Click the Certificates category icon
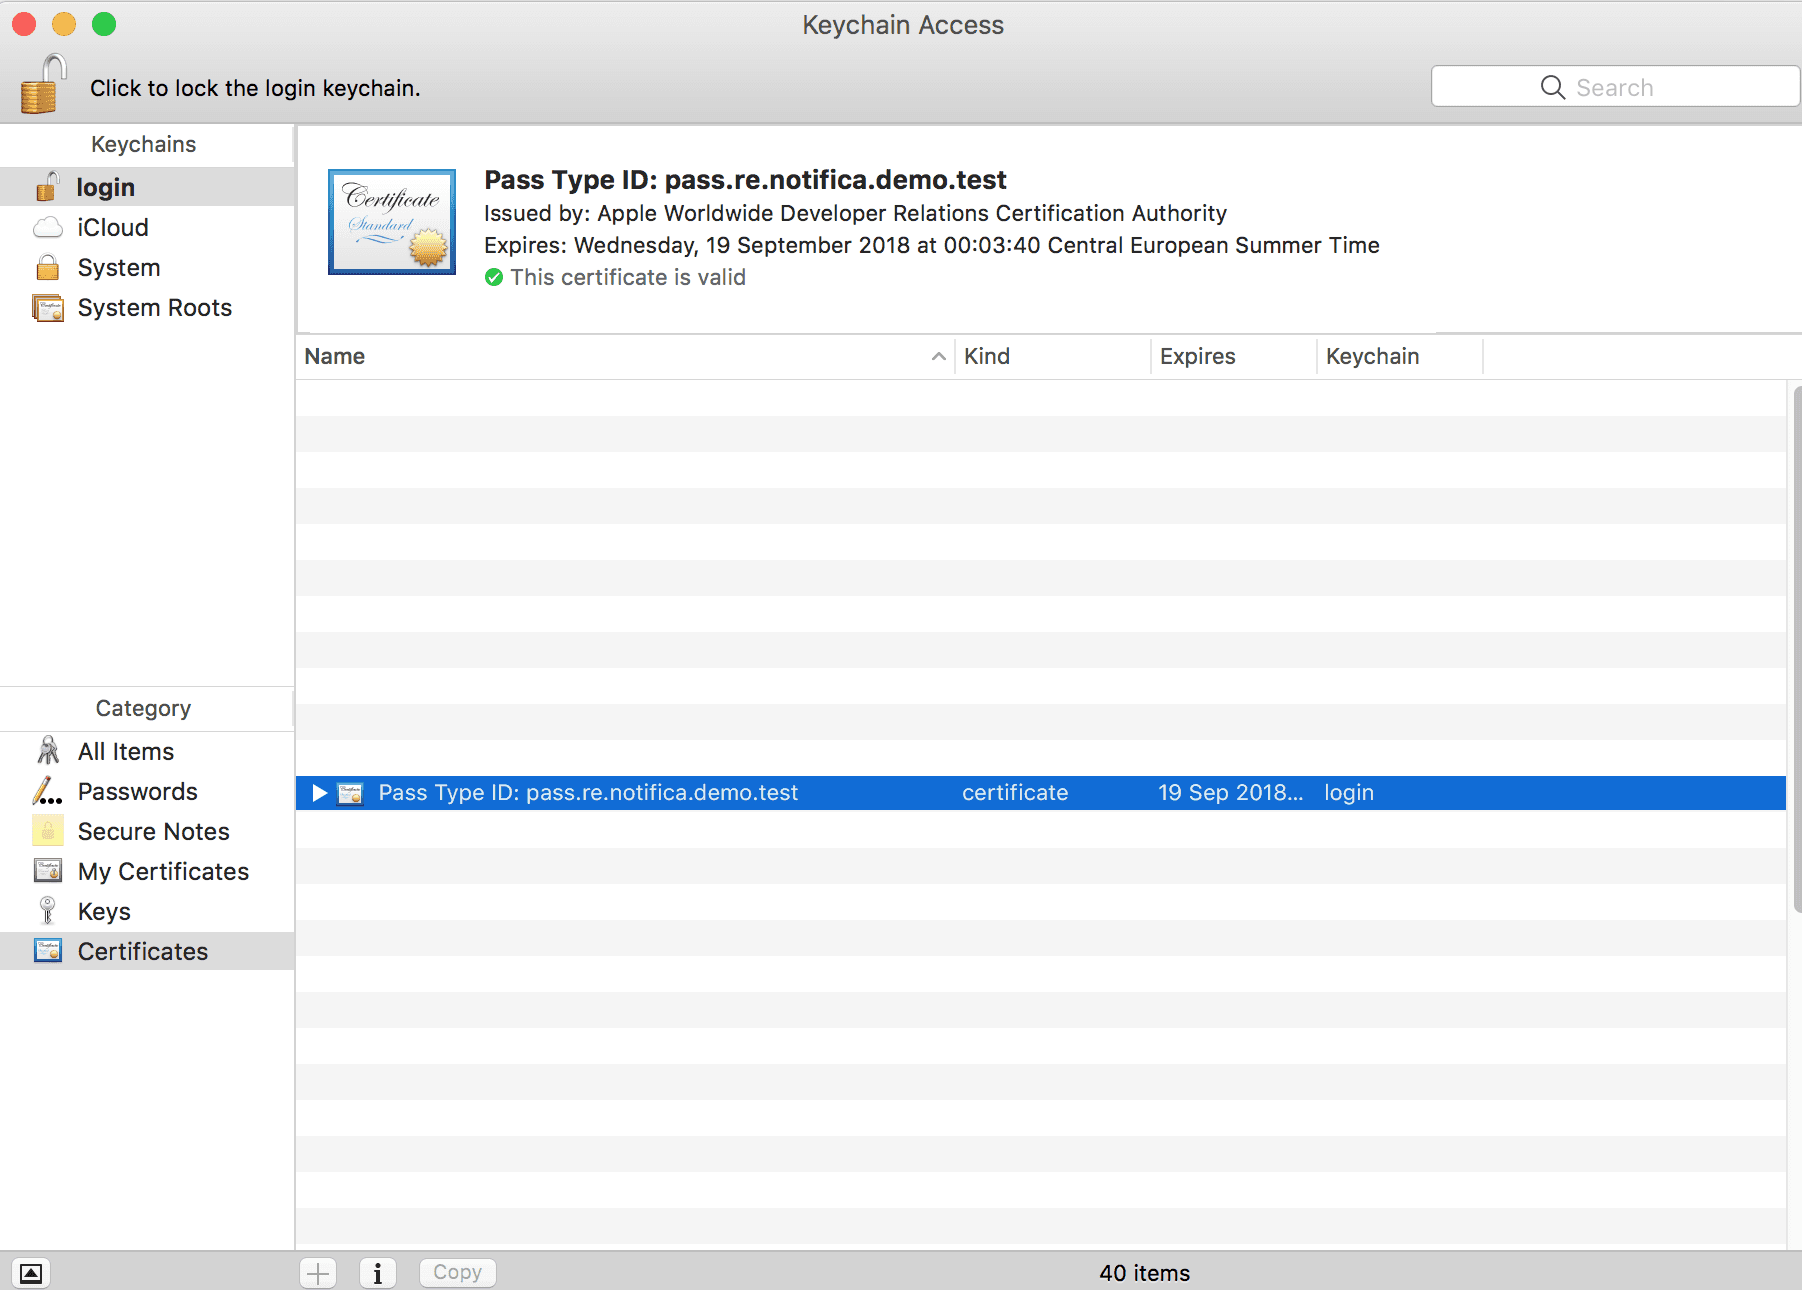Image resolution: width=1802 pixels, height=1290 pixels. (x=48, y=951)
